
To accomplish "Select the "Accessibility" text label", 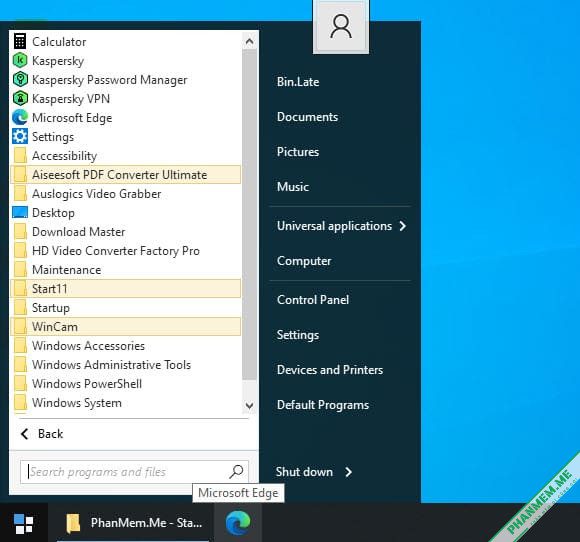I will 64,156.
